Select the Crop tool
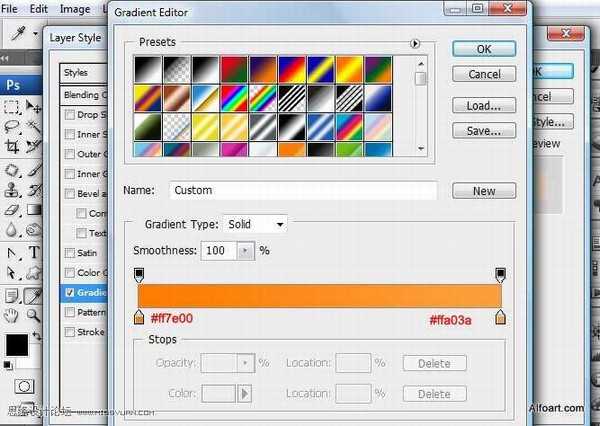Screen dimensions: 600x426 pos(11,147)
